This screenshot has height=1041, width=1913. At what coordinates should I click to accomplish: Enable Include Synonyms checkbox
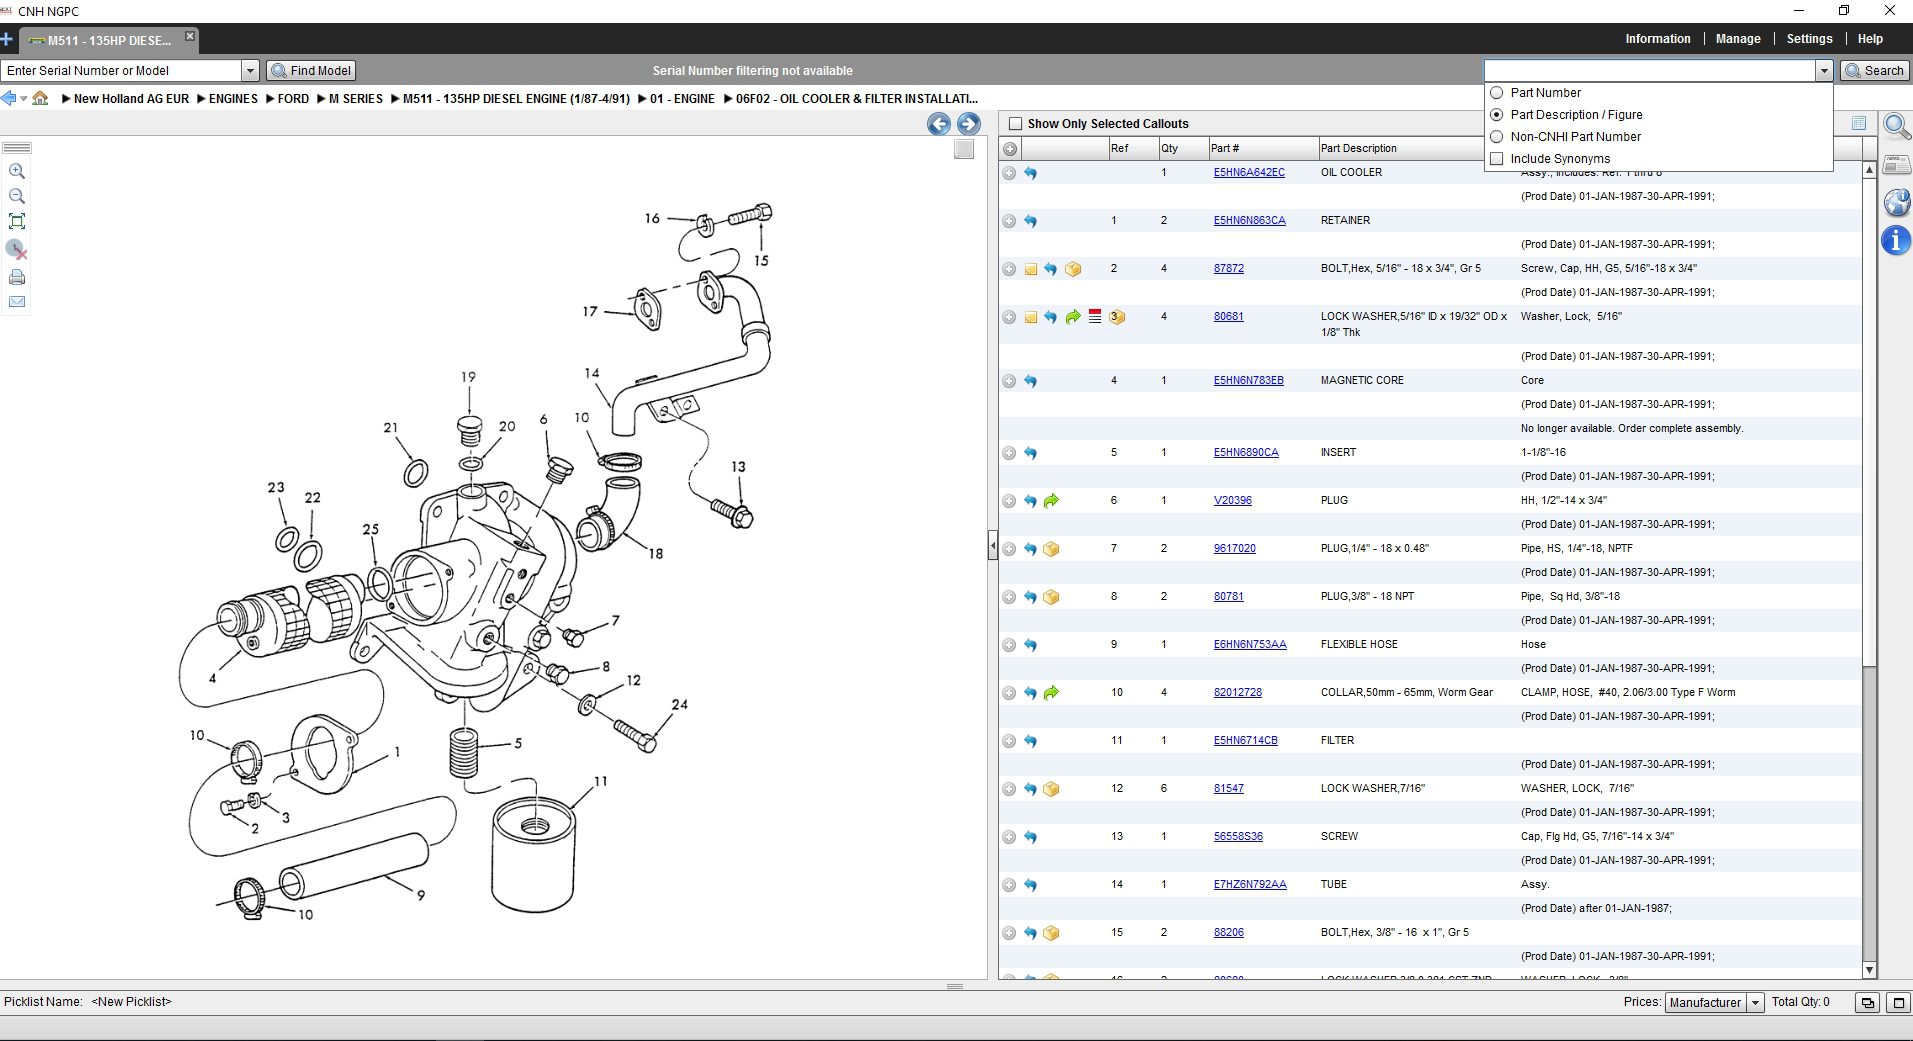tap(1497, 158)
